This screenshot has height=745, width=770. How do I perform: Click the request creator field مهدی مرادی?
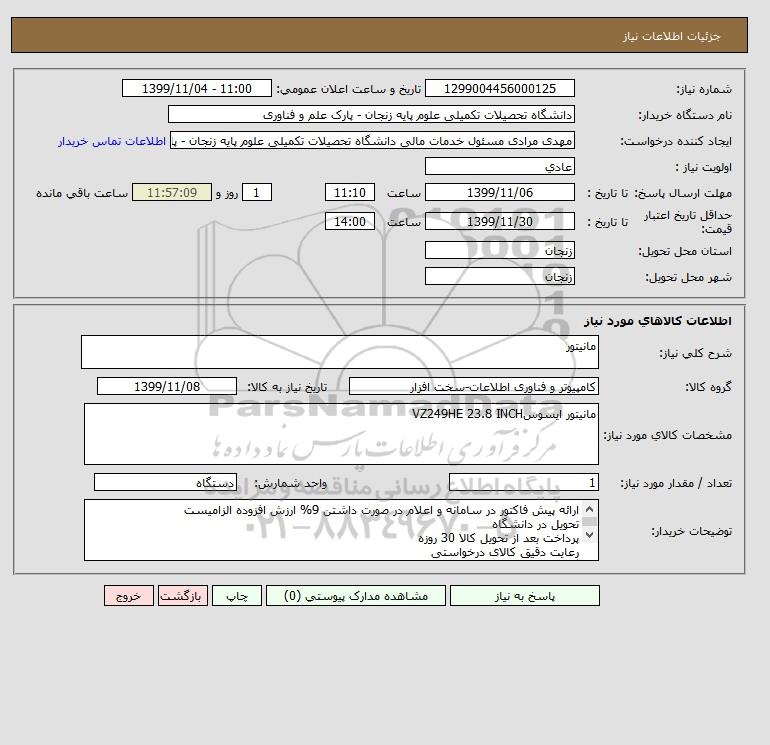tap(372, 140)
